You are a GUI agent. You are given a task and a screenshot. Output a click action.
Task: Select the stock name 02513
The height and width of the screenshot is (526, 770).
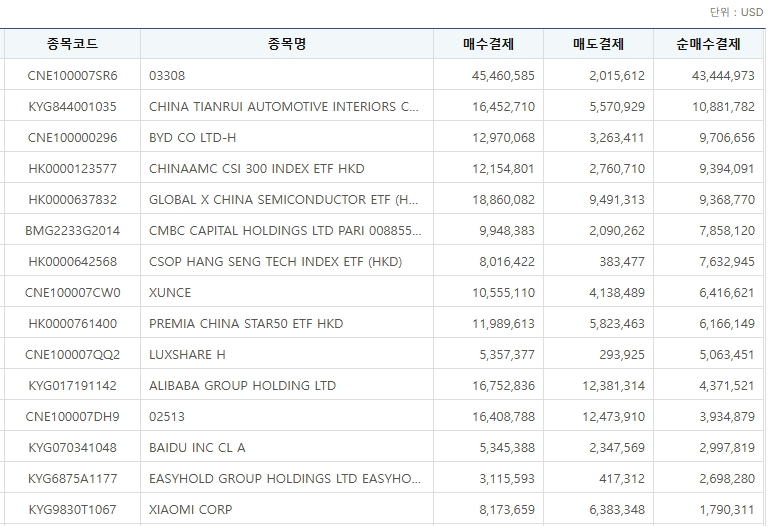(x=167, y=416)
